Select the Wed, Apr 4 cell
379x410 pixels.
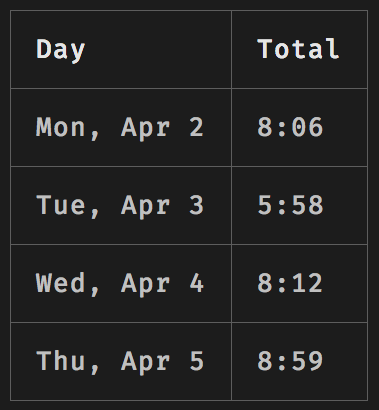(x=121, y=284)
